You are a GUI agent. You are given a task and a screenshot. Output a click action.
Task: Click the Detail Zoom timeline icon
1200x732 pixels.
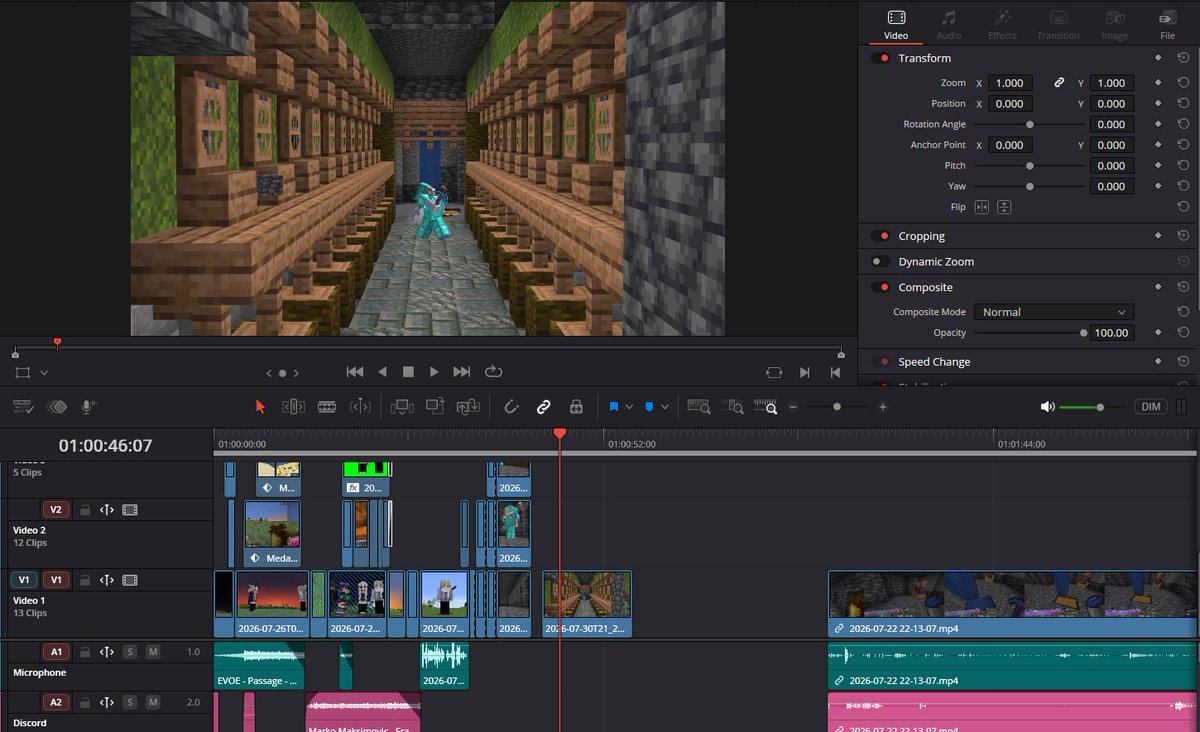click(731, 407)
